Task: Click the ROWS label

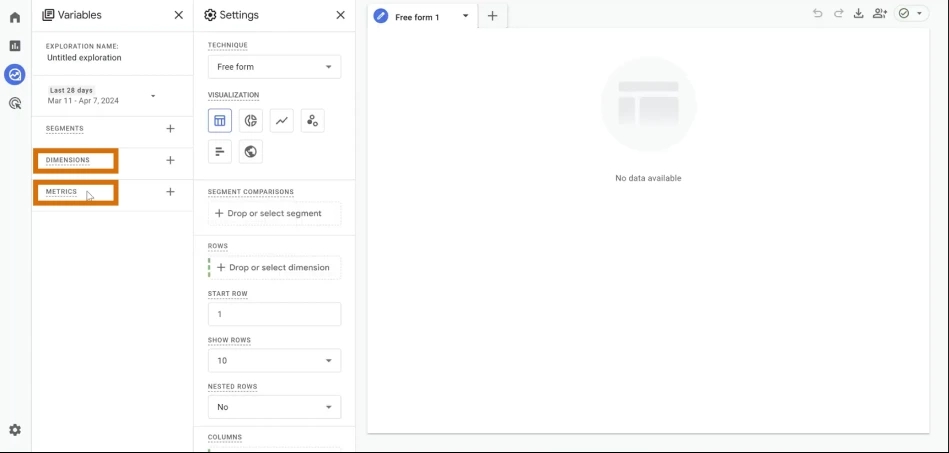Action: pos(218,246)
